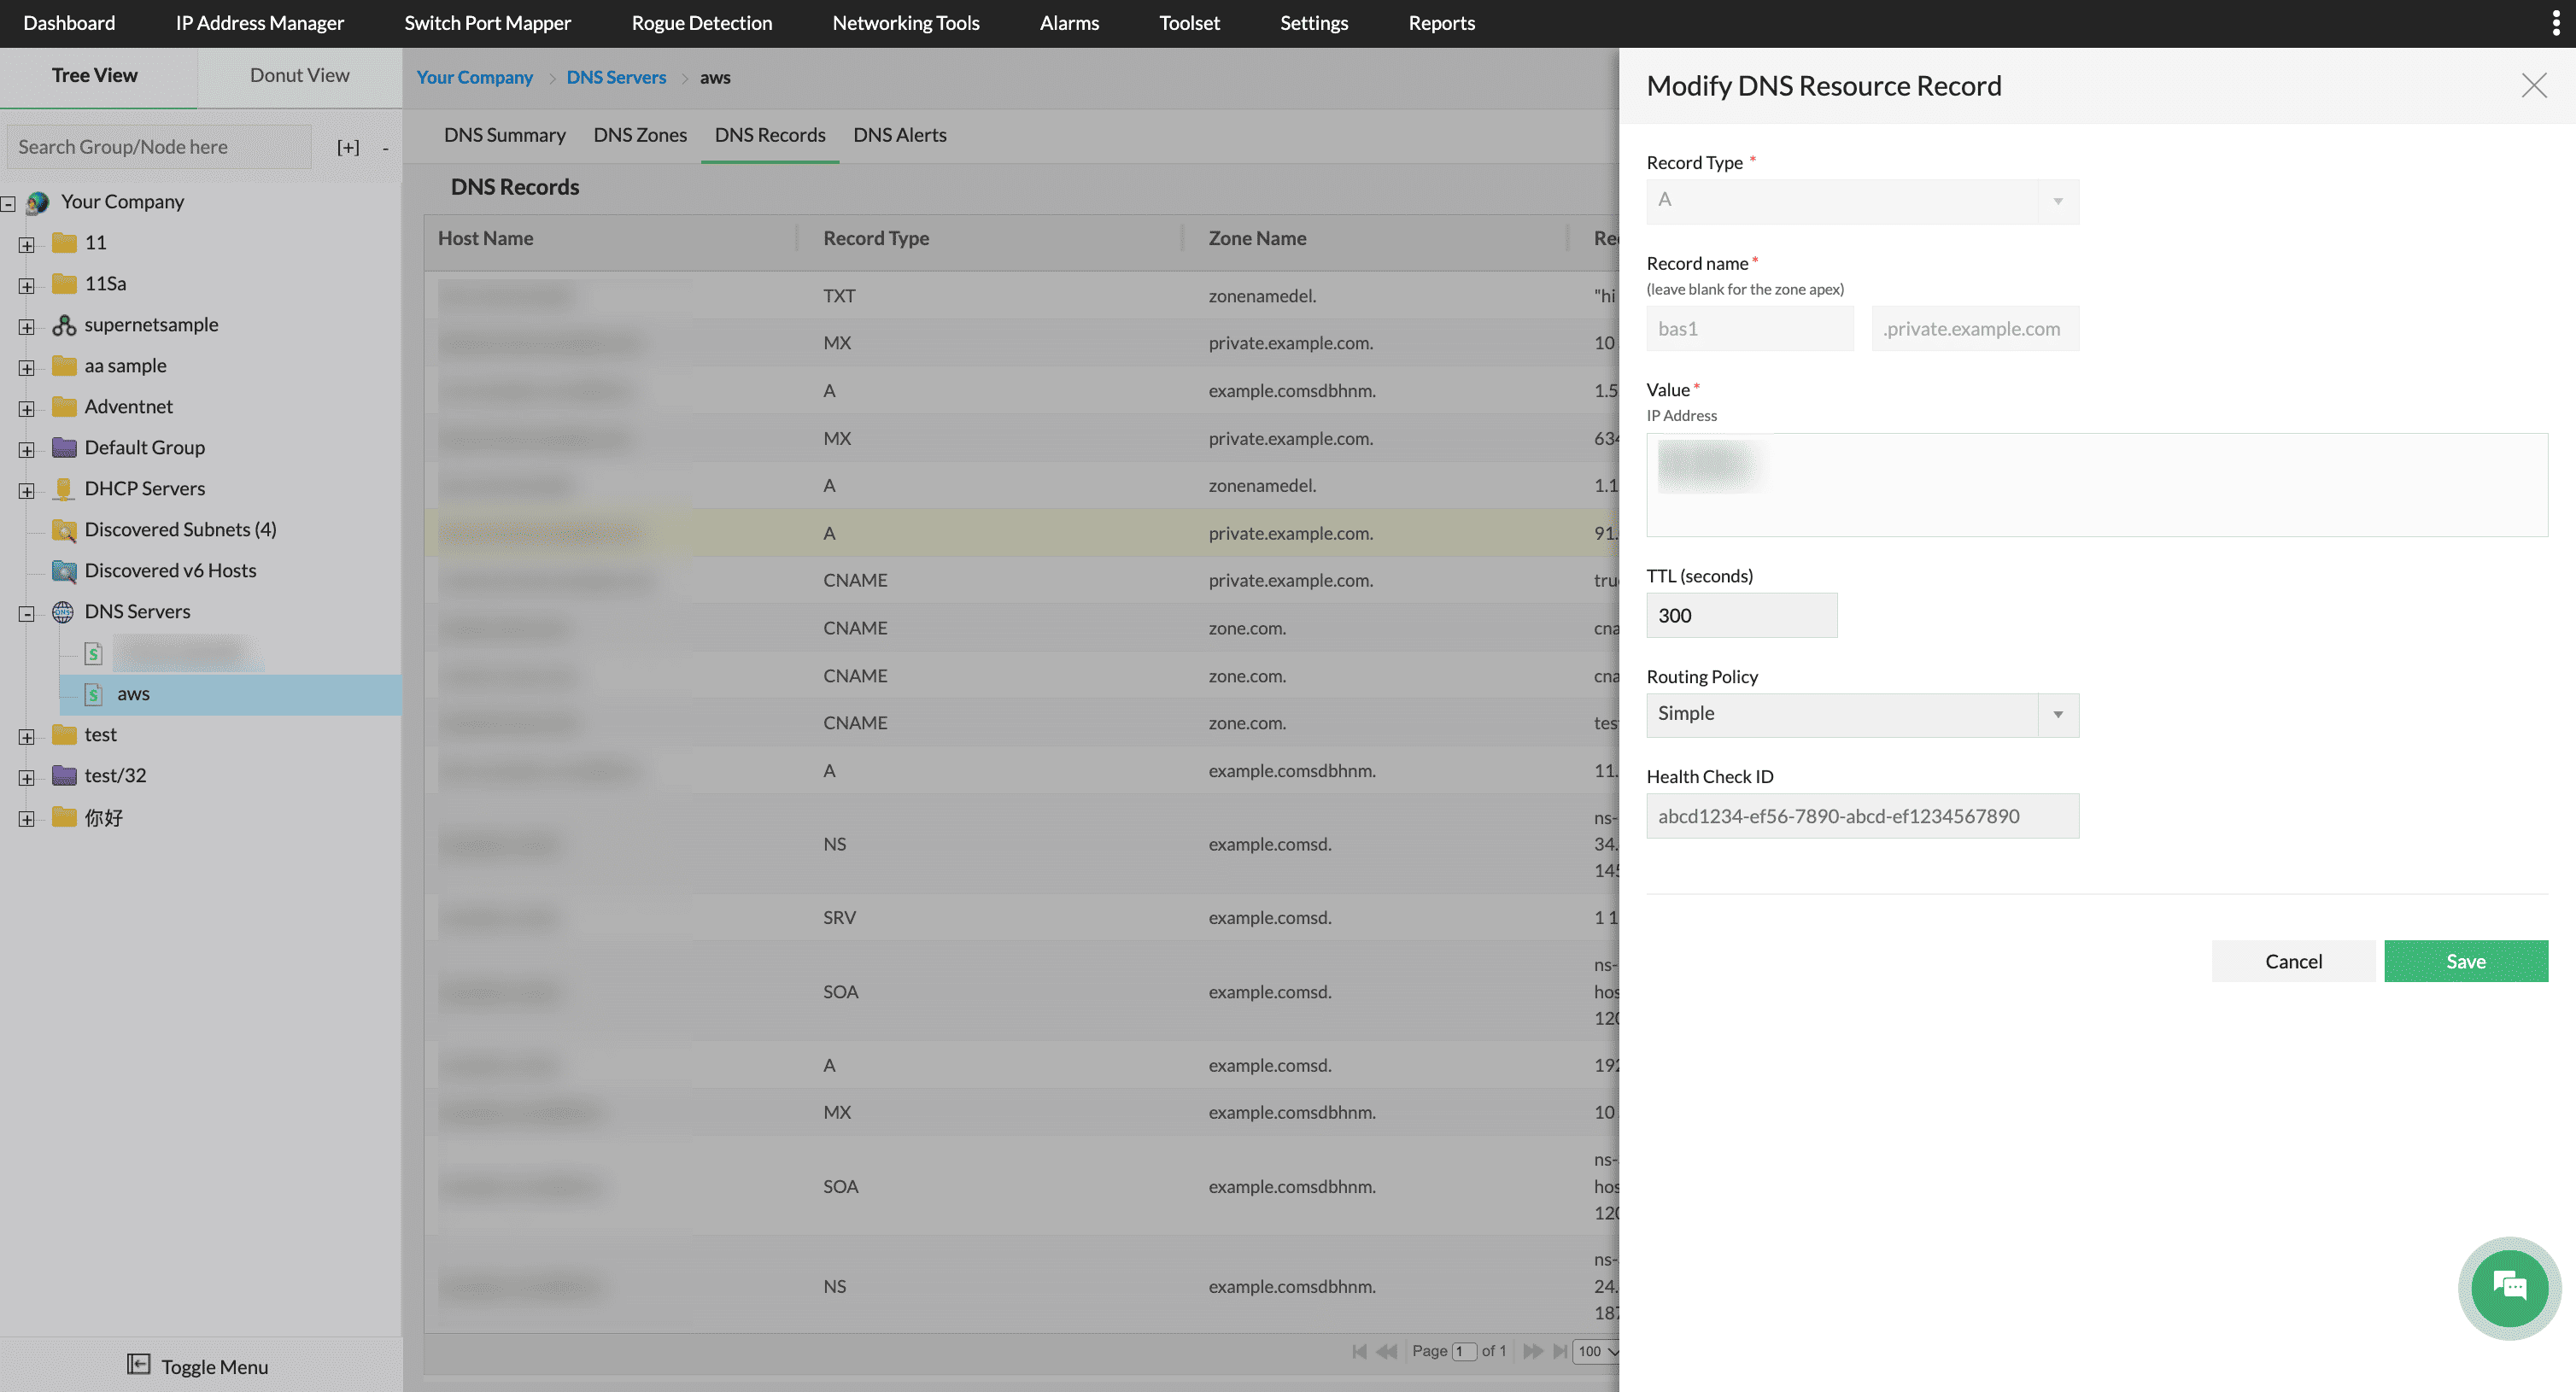The image size is (2576, 1392).
Task: Click the aa sample folder icon
Action: (x=64, y=366)
